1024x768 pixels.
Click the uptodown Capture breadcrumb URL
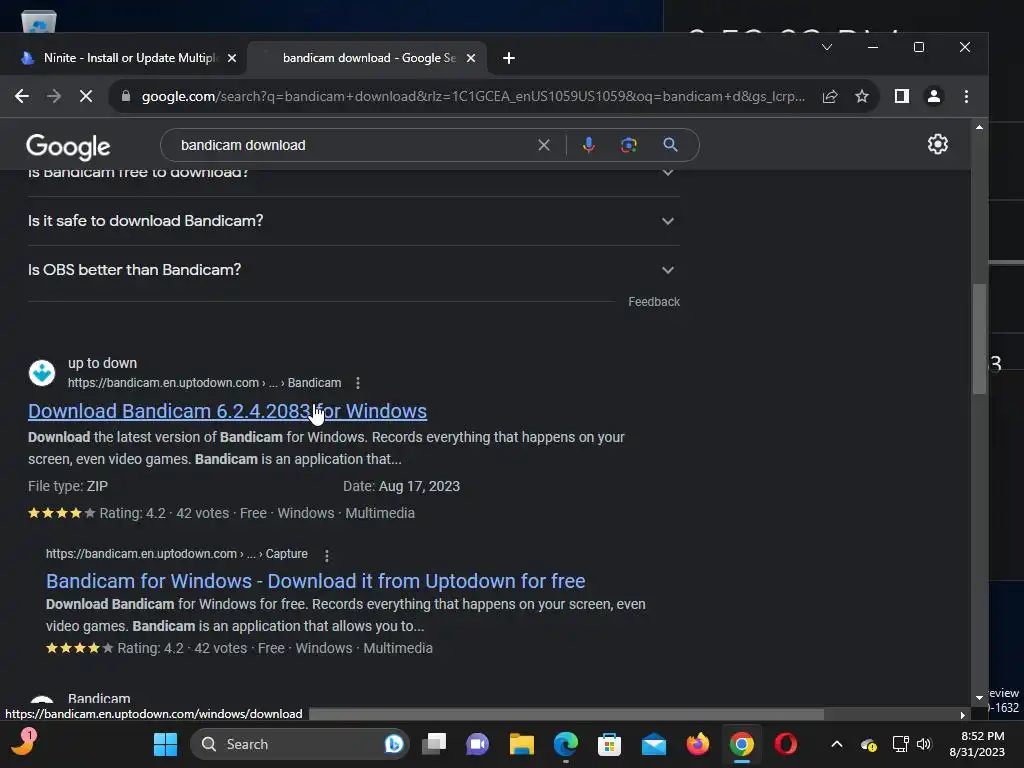(176, 554)
